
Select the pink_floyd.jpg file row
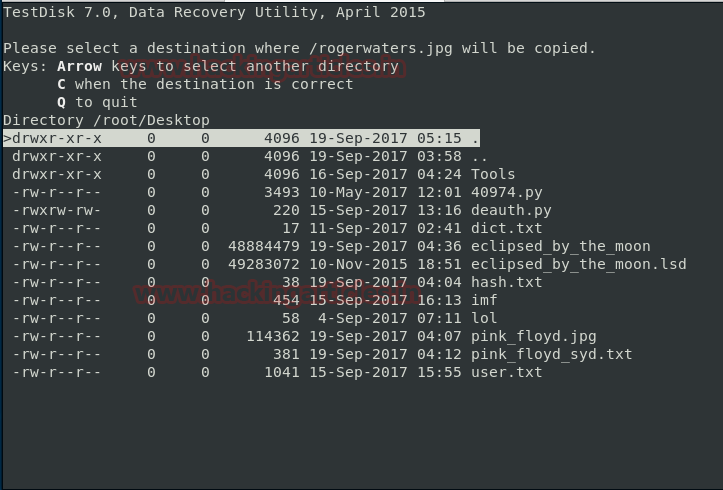[304, 336]
